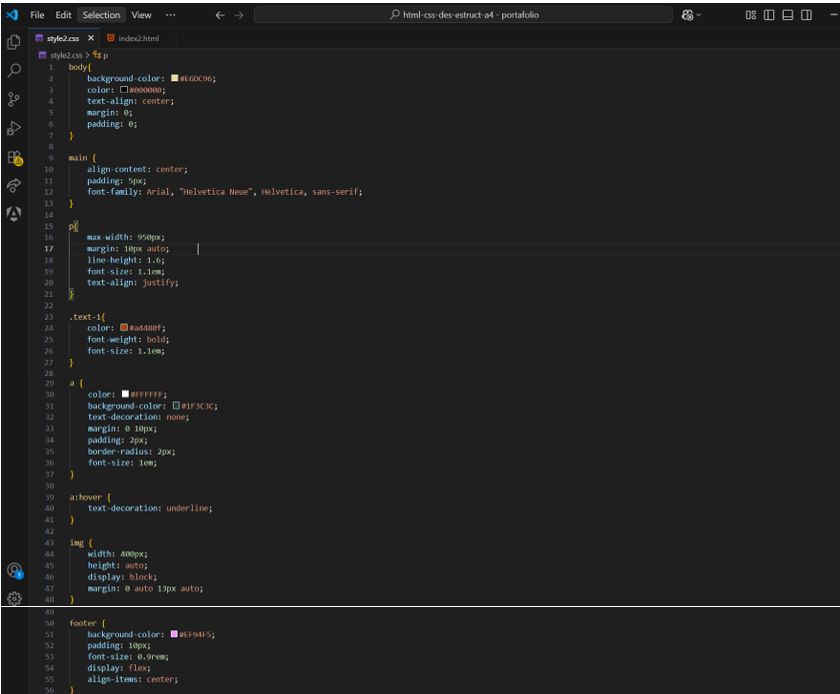Open color picker for #E6DC96 swatch

[175, 78]
